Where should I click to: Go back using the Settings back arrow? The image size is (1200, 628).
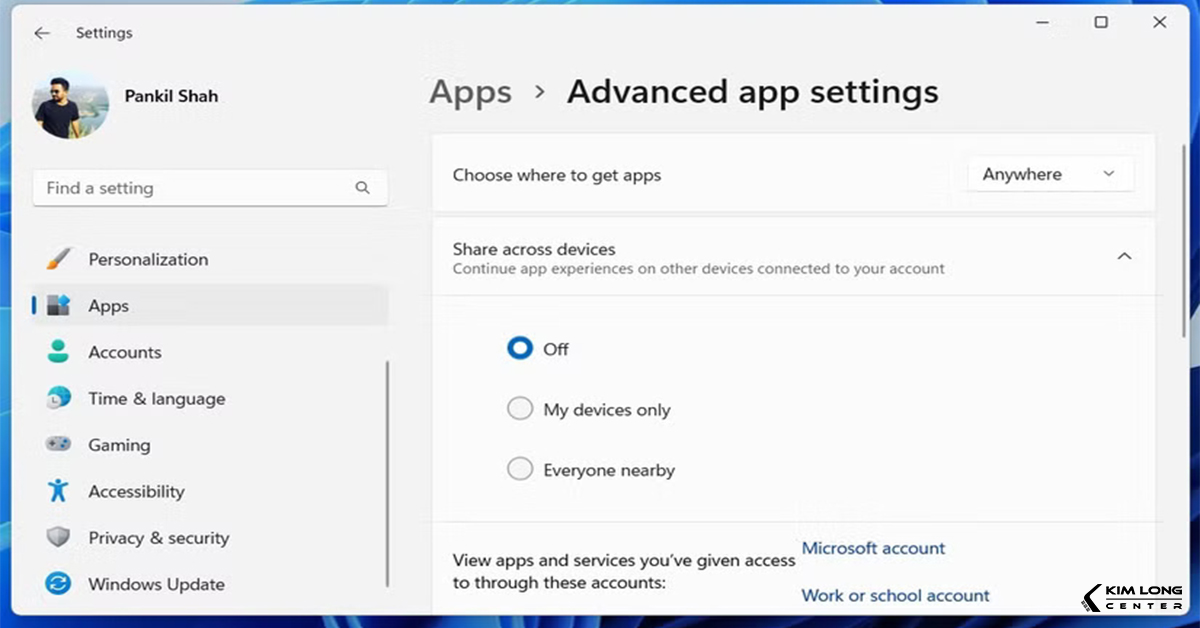42,33
